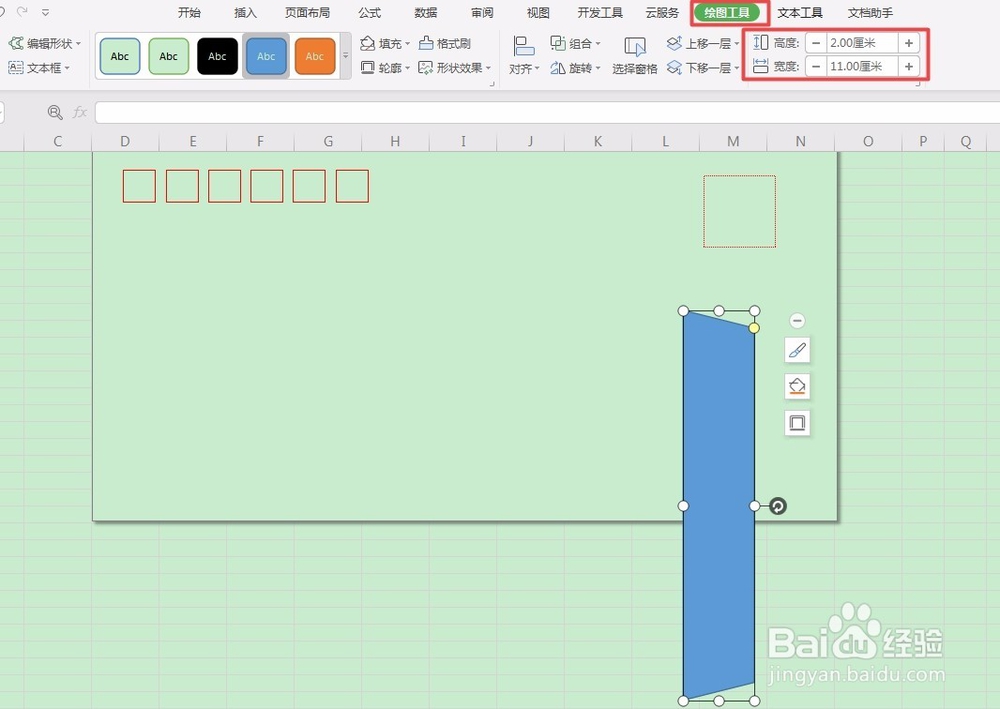Open the 形状效果 dropdown

pyautogui.click(x=455, y=68)
